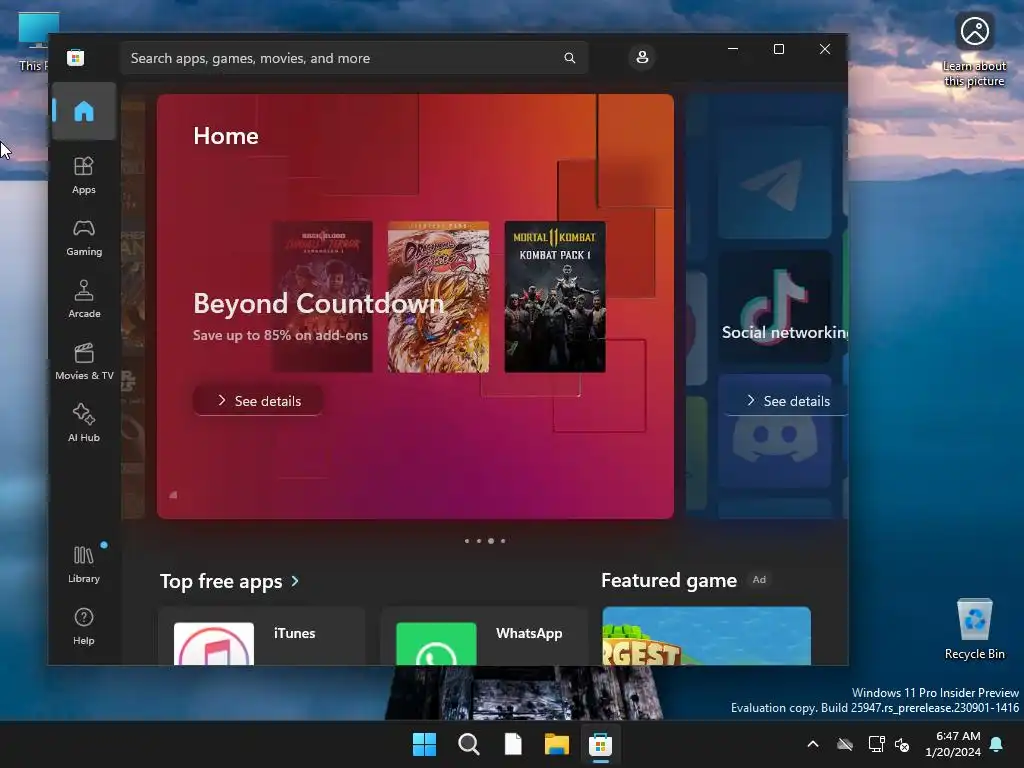This screenshot has width=1024, height=768.
Task: Open the clock and date flyout
Action: click(x=953, y=744)
